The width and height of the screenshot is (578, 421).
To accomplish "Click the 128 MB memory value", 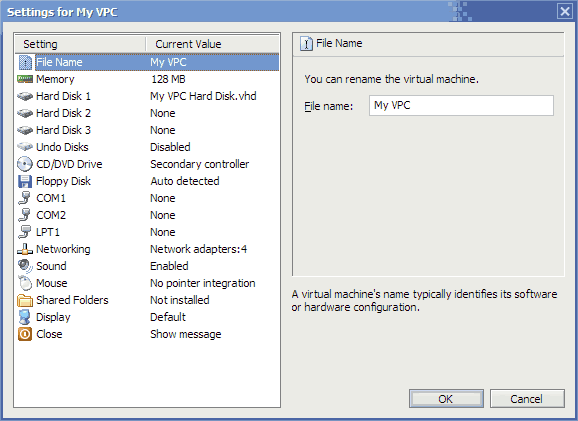I will click(168, 79).
